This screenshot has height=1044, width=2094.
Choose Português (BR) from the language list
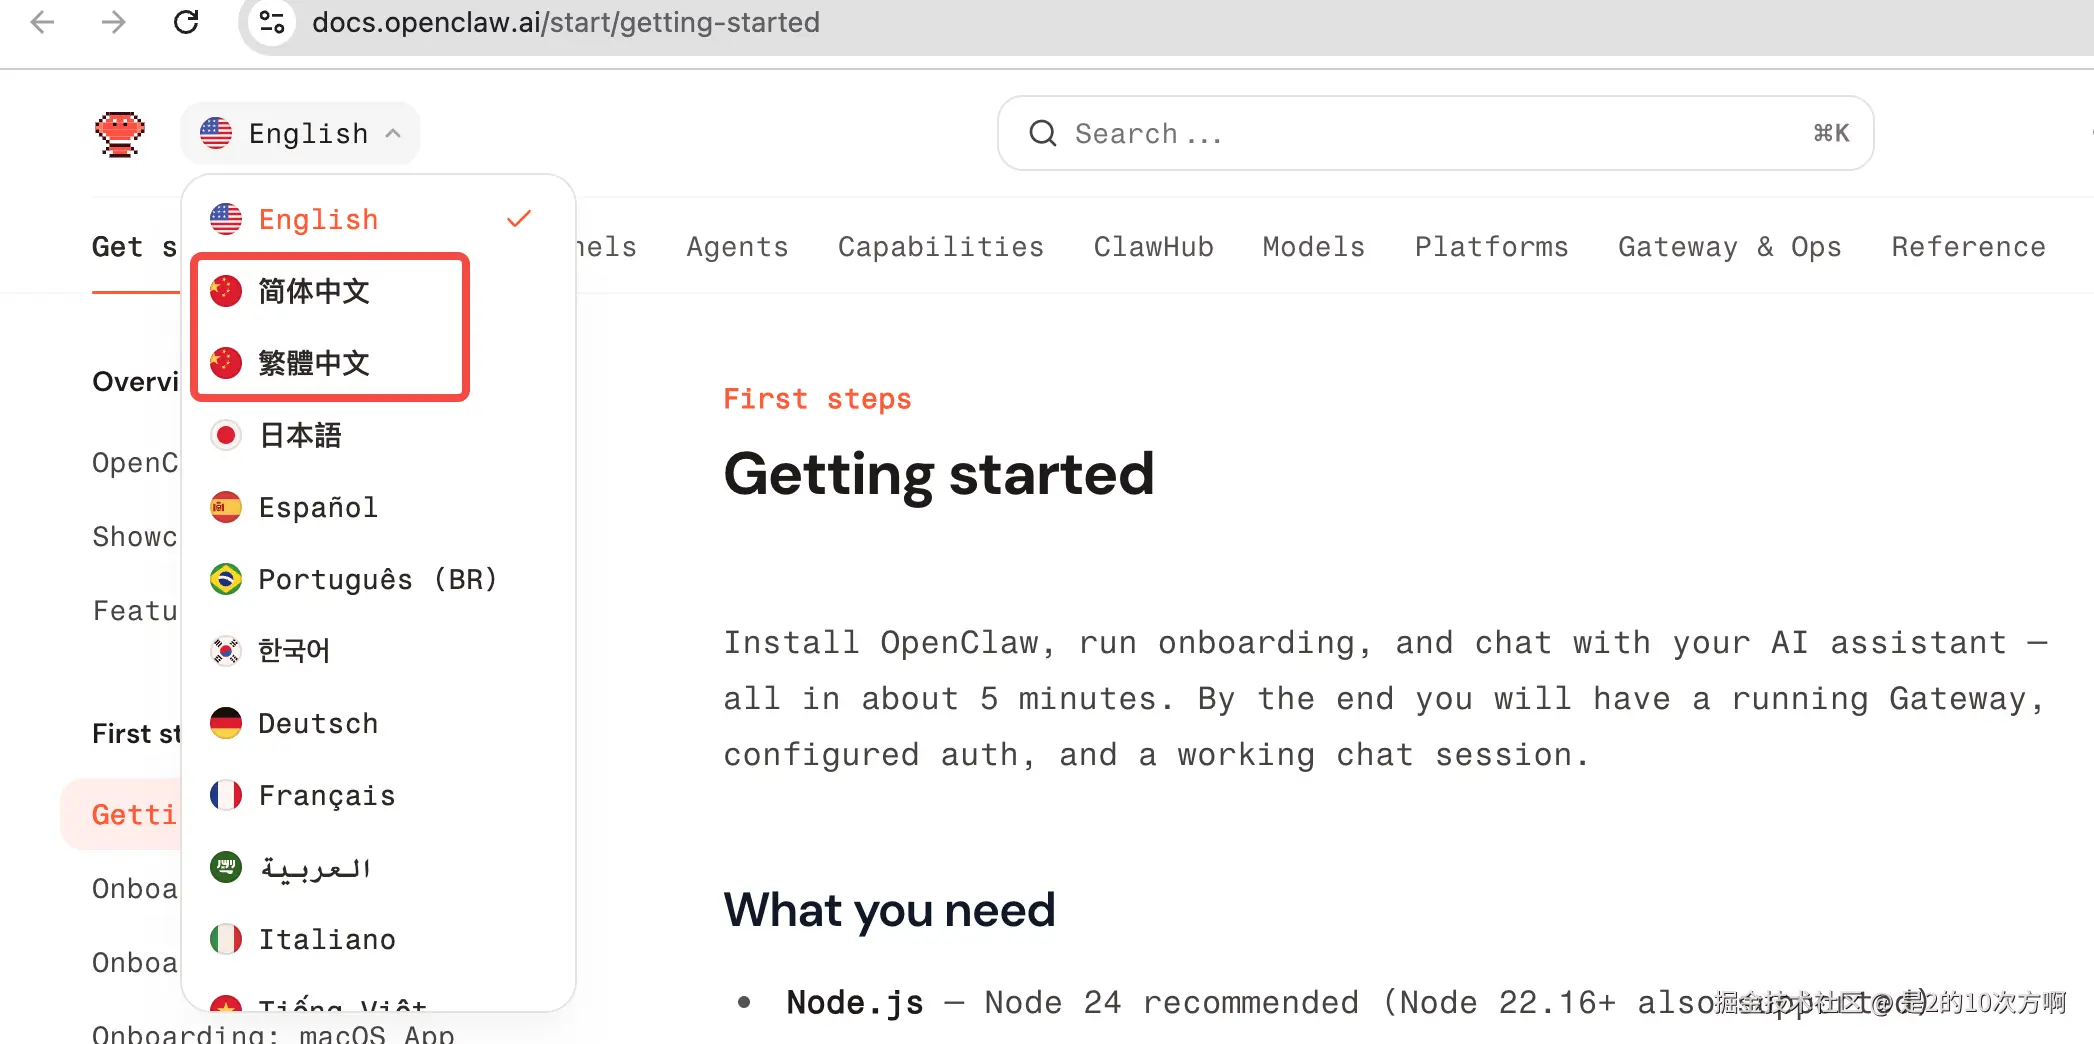(x=378, y=579)
